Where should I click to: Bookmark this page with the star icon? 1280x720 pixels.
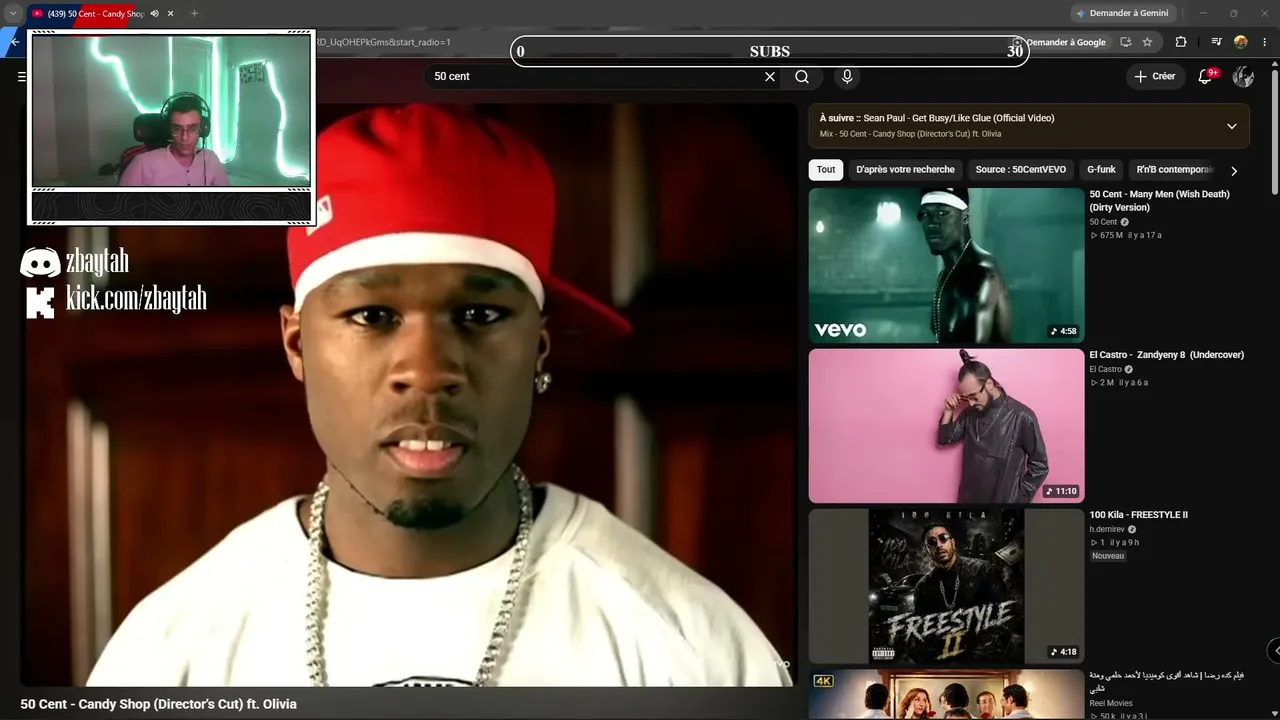pyautogui.click(x=1147, y=42)
